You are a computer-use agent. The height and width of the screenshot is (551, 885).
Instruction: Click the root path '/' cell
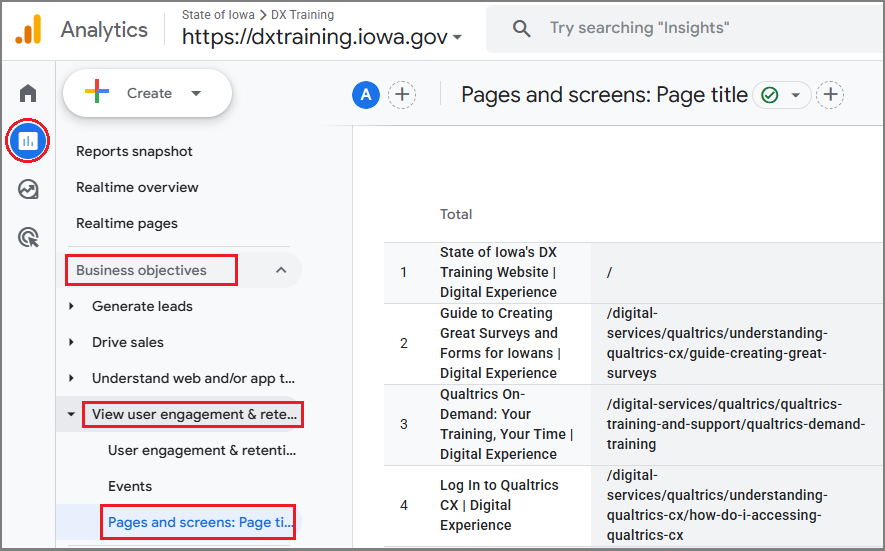coord(609,272)
